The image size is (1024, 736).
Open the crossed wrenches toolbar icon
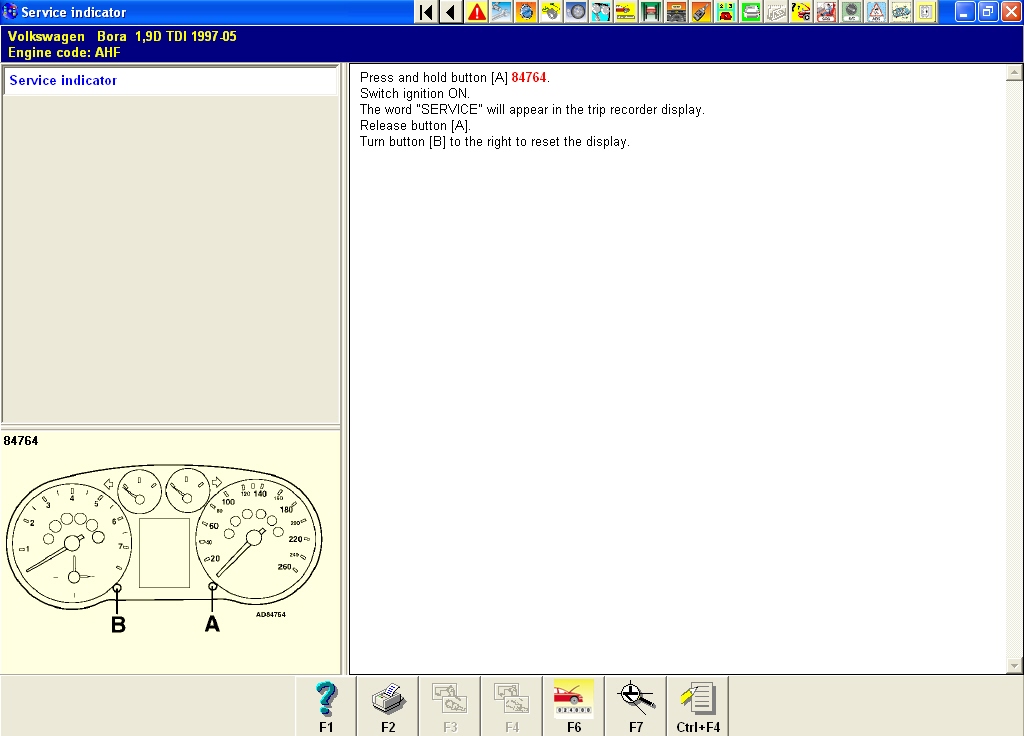[x=502, y=12]
